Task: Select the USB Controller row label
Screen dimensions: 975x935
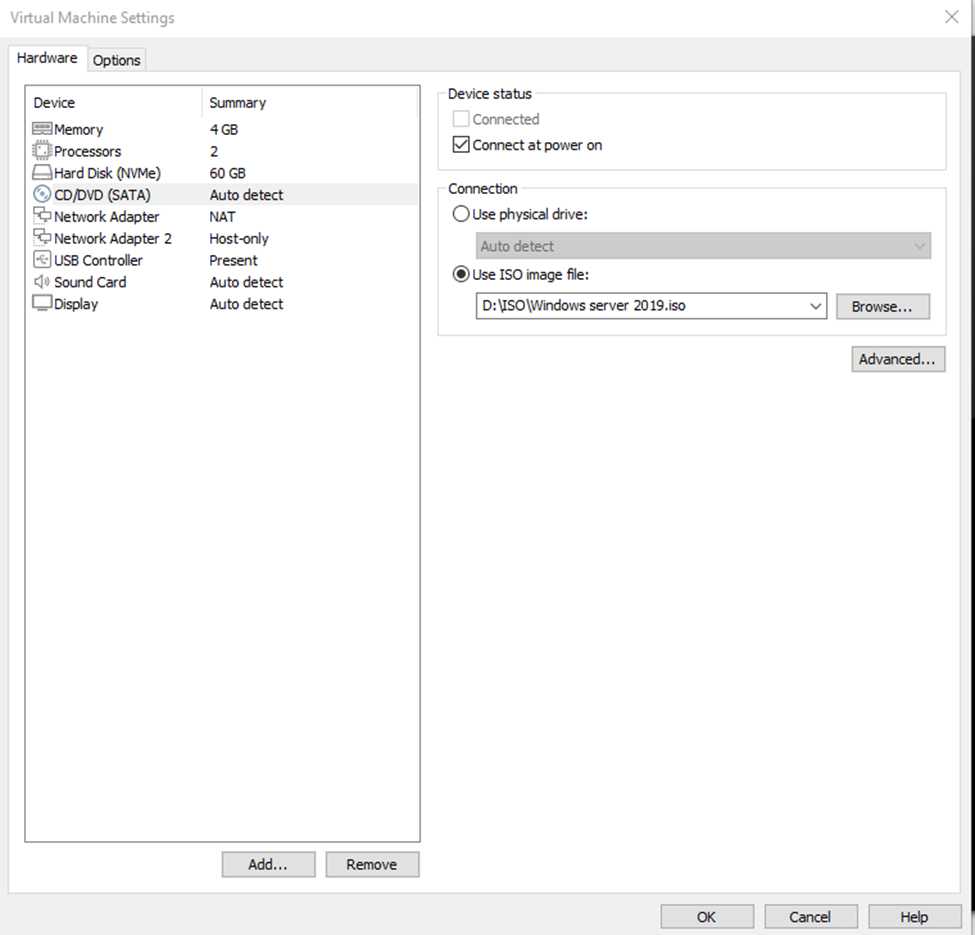Action: [98, 260]
